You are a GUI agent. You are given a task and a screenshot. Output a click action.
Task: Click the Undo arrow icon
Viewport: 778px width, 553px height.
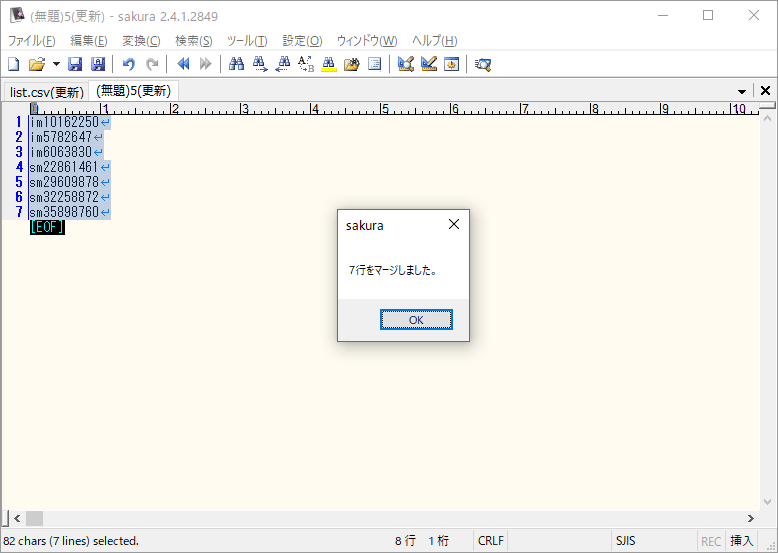(x=128, y=64)
